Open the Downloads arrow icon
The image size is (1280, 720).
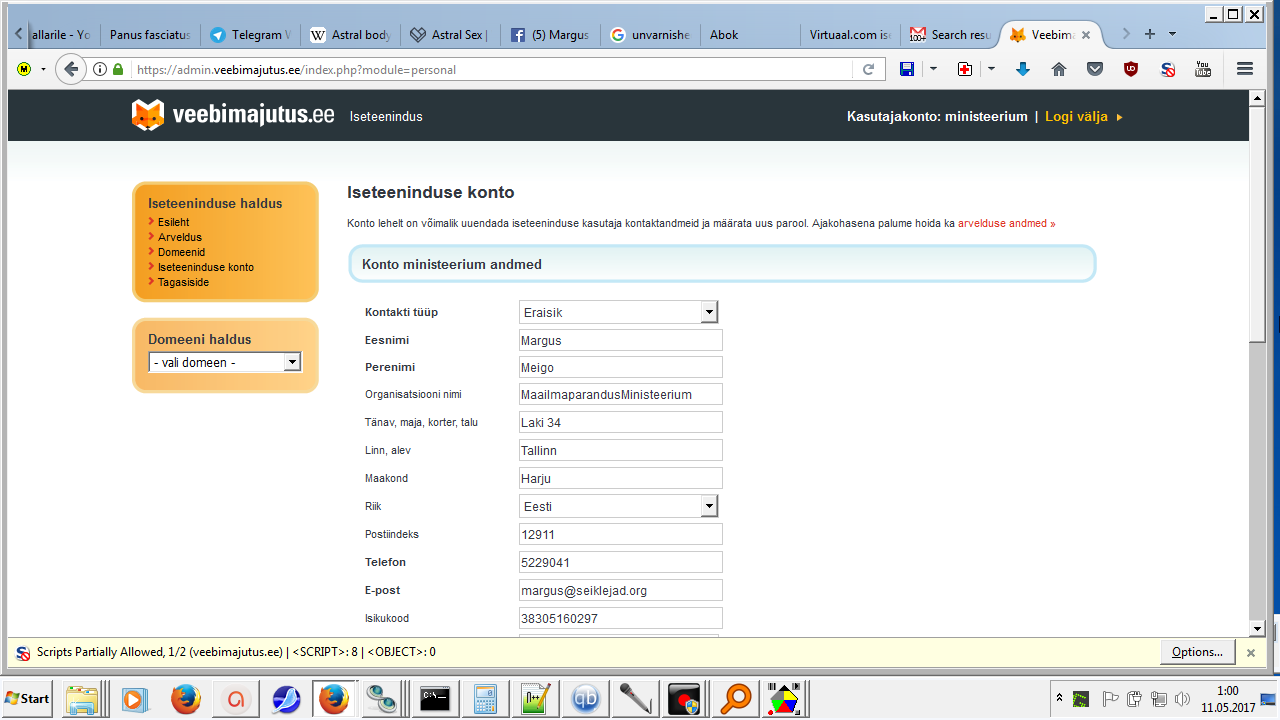tap(1022, 69)
